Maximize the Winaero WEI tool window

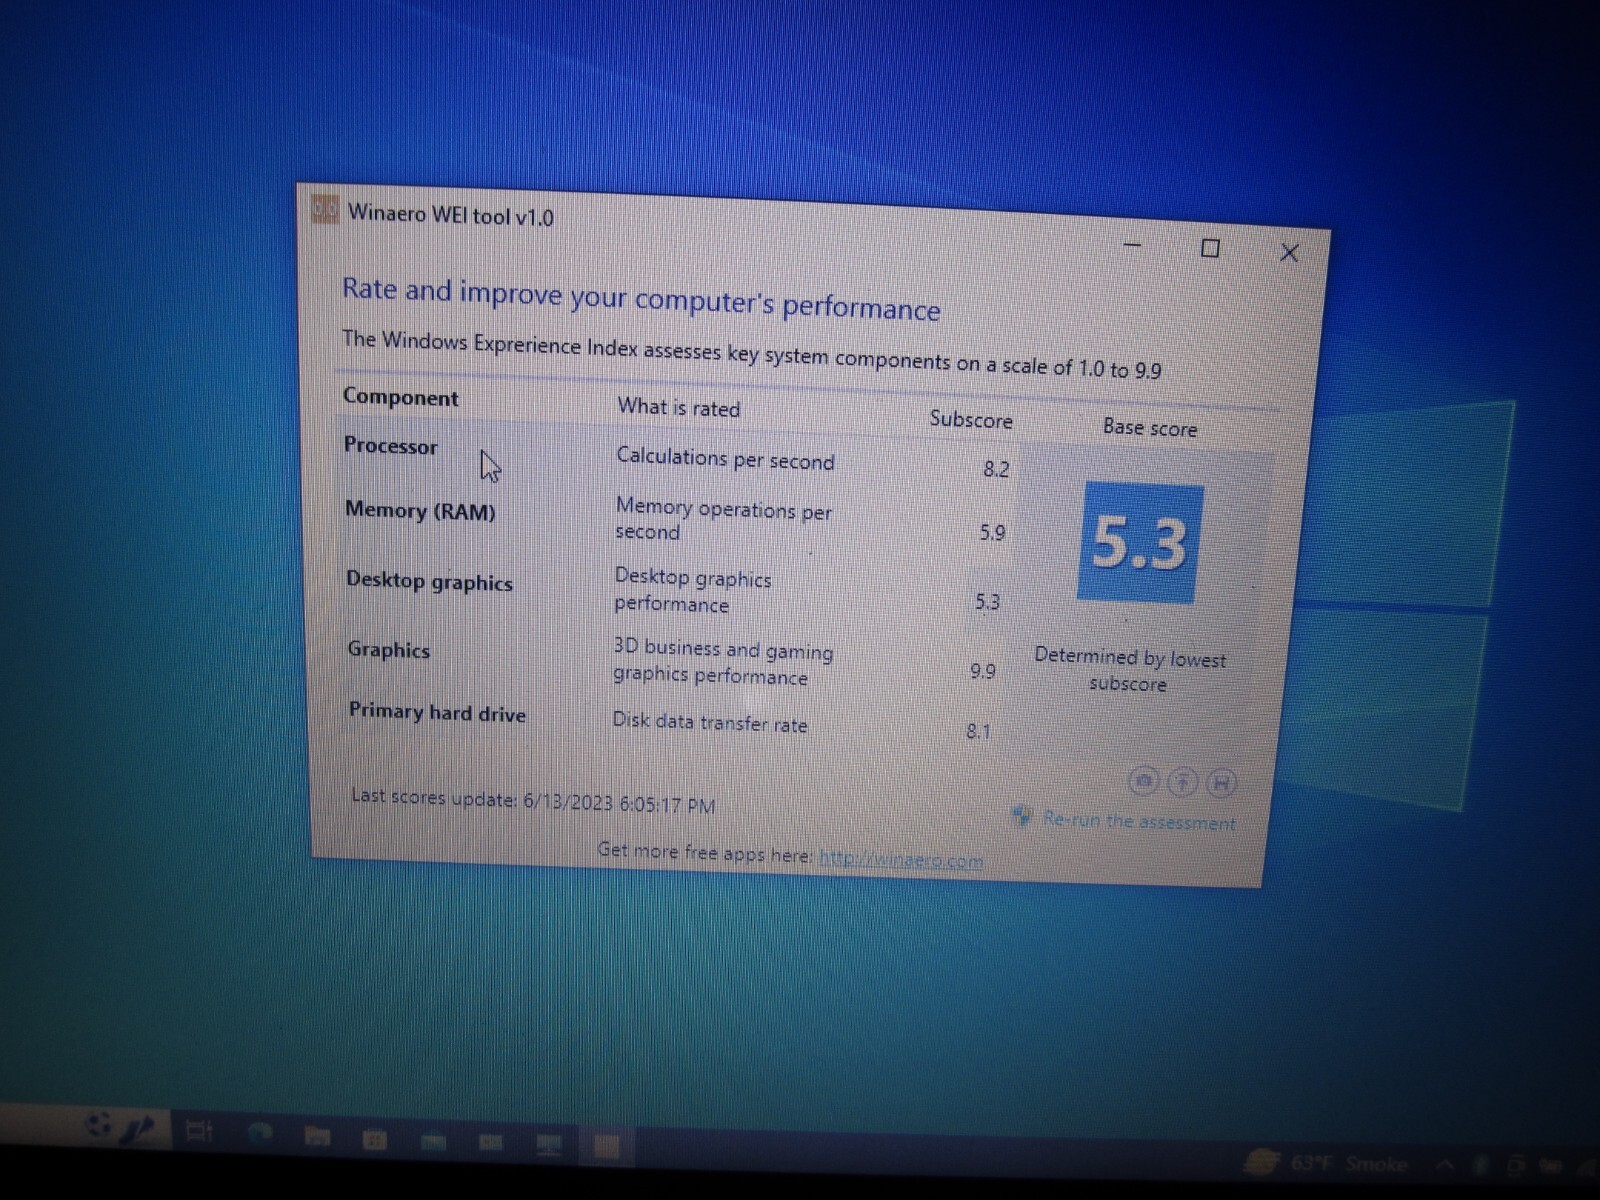pyautogui.click(x=1210, y=247)
